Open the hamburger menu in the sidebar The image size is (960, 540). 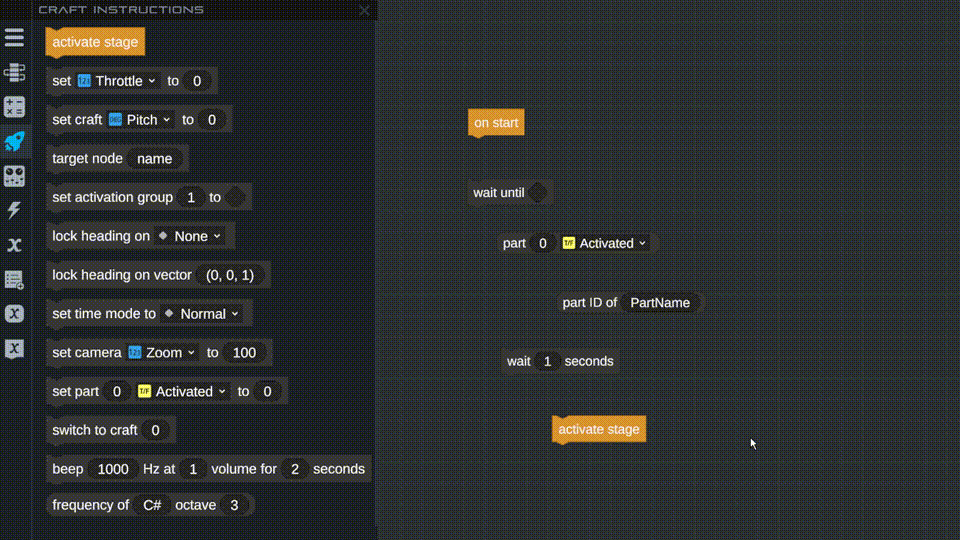tap(14, 38)
